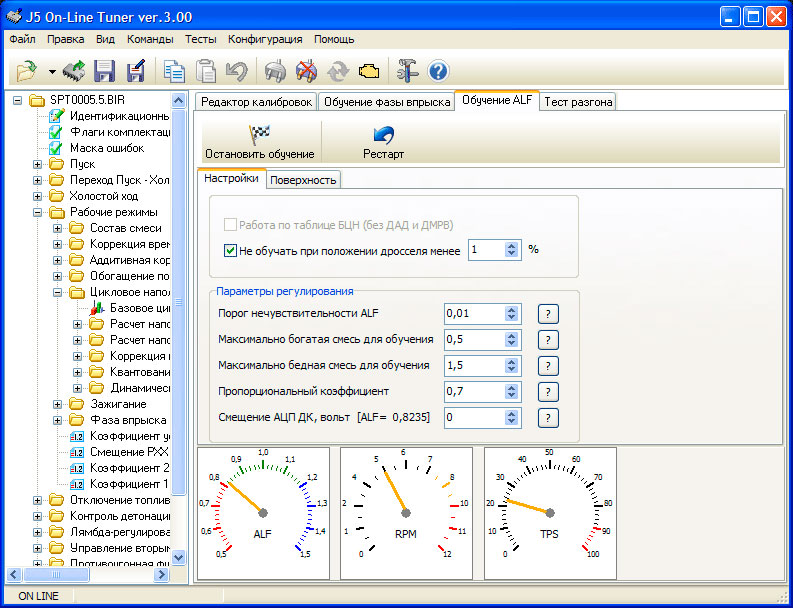Image resolution: width=793 pixels, height=608 pixels.
Task: Click the disconnect crossed-plug icon
Action: coord(306,71)
